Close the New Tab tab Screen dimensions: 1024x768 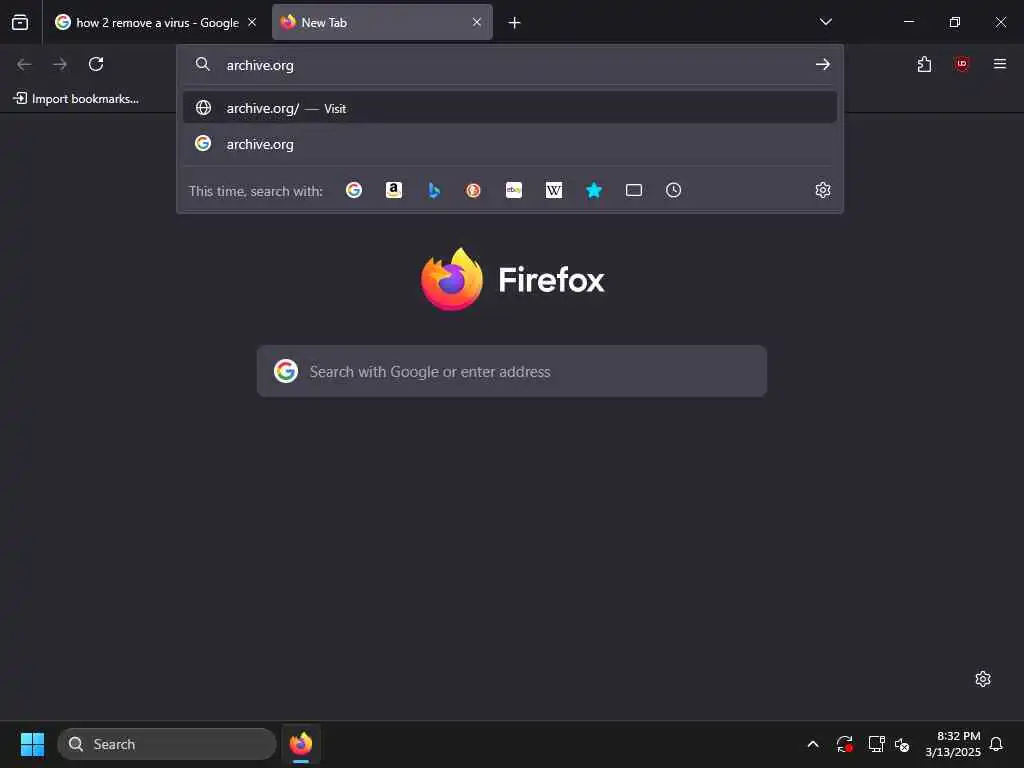477,22
